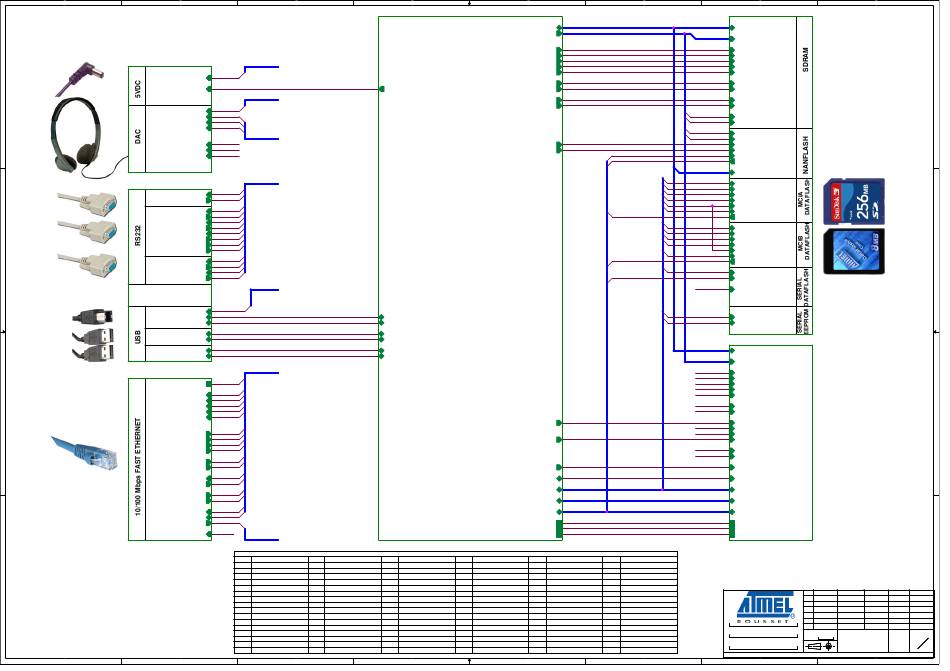Click the Atmel 8MB DataFlash card image
950x671 pixels.
tap(854, 251)
